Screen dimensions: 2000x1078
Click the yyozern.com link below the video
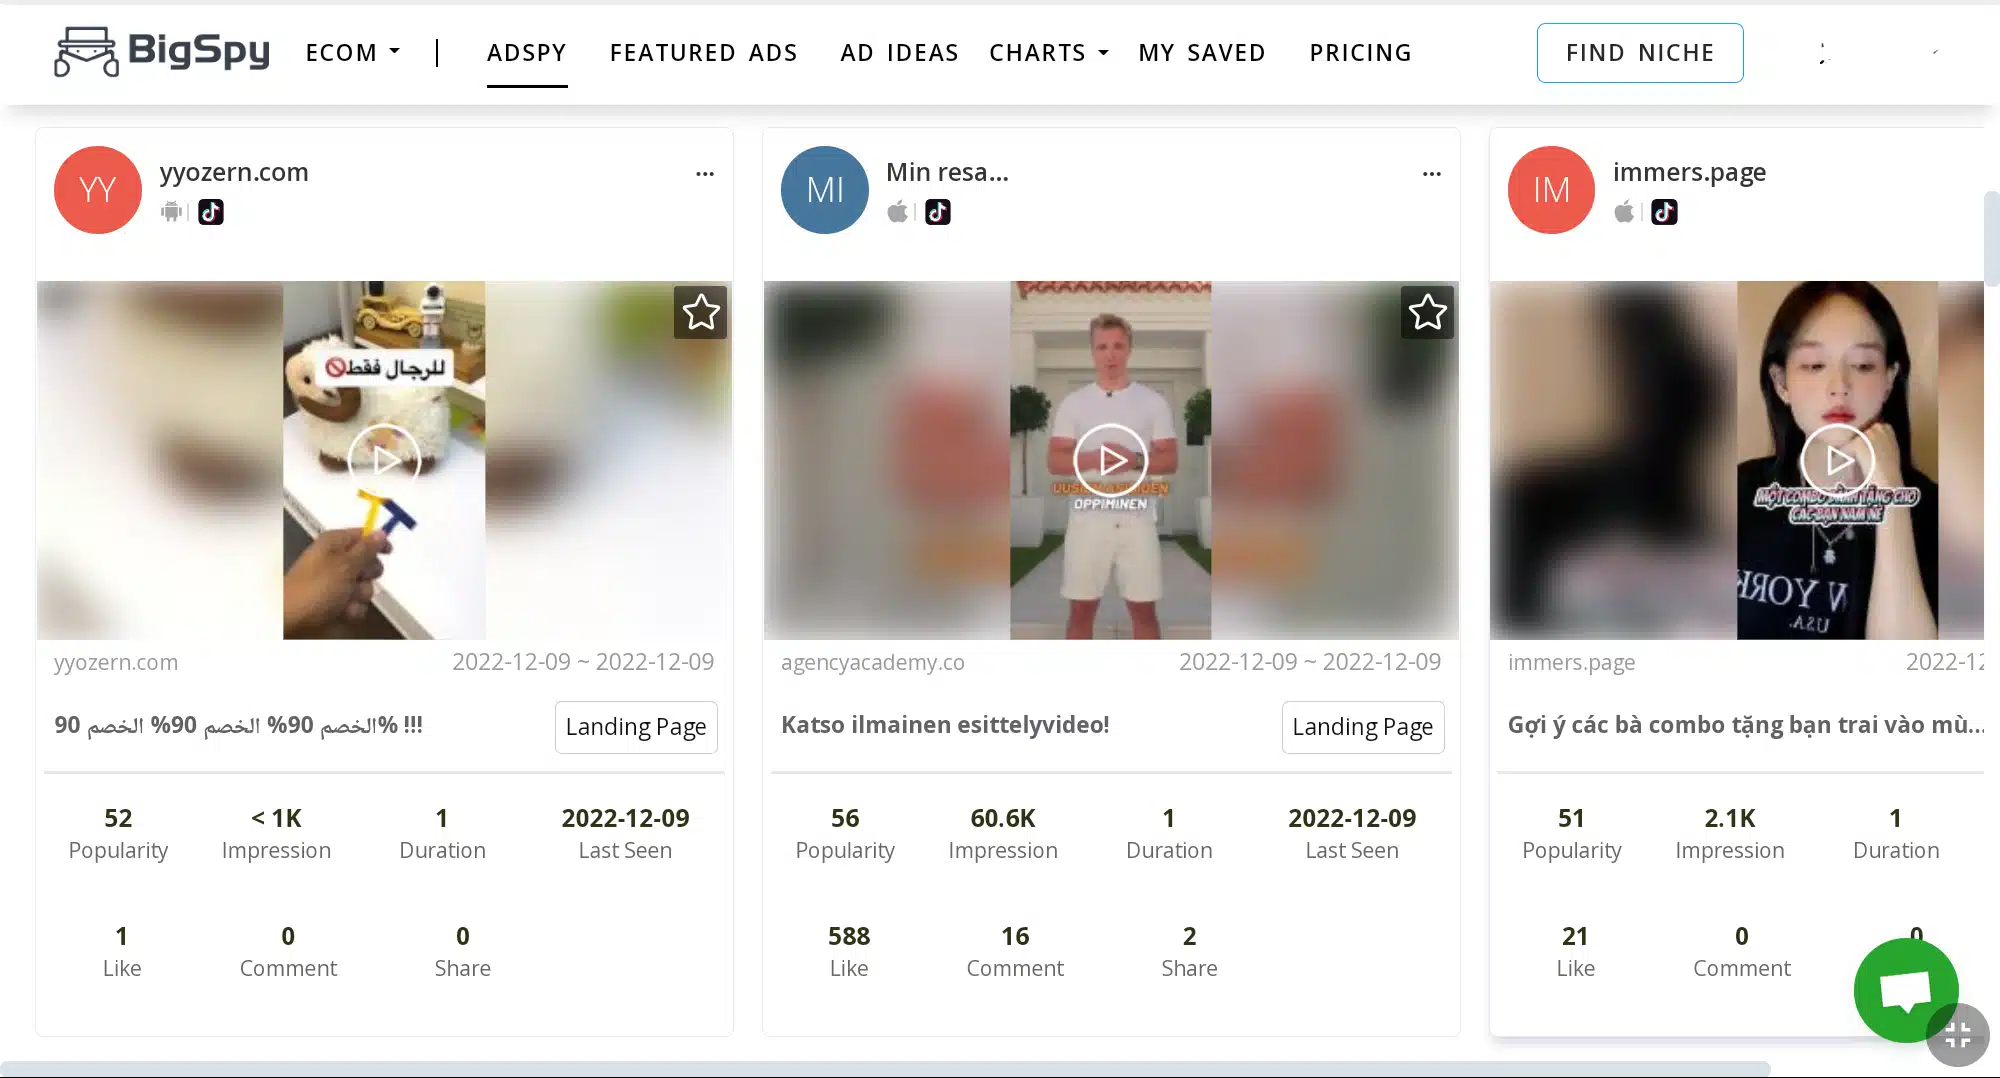click(116, 662)
